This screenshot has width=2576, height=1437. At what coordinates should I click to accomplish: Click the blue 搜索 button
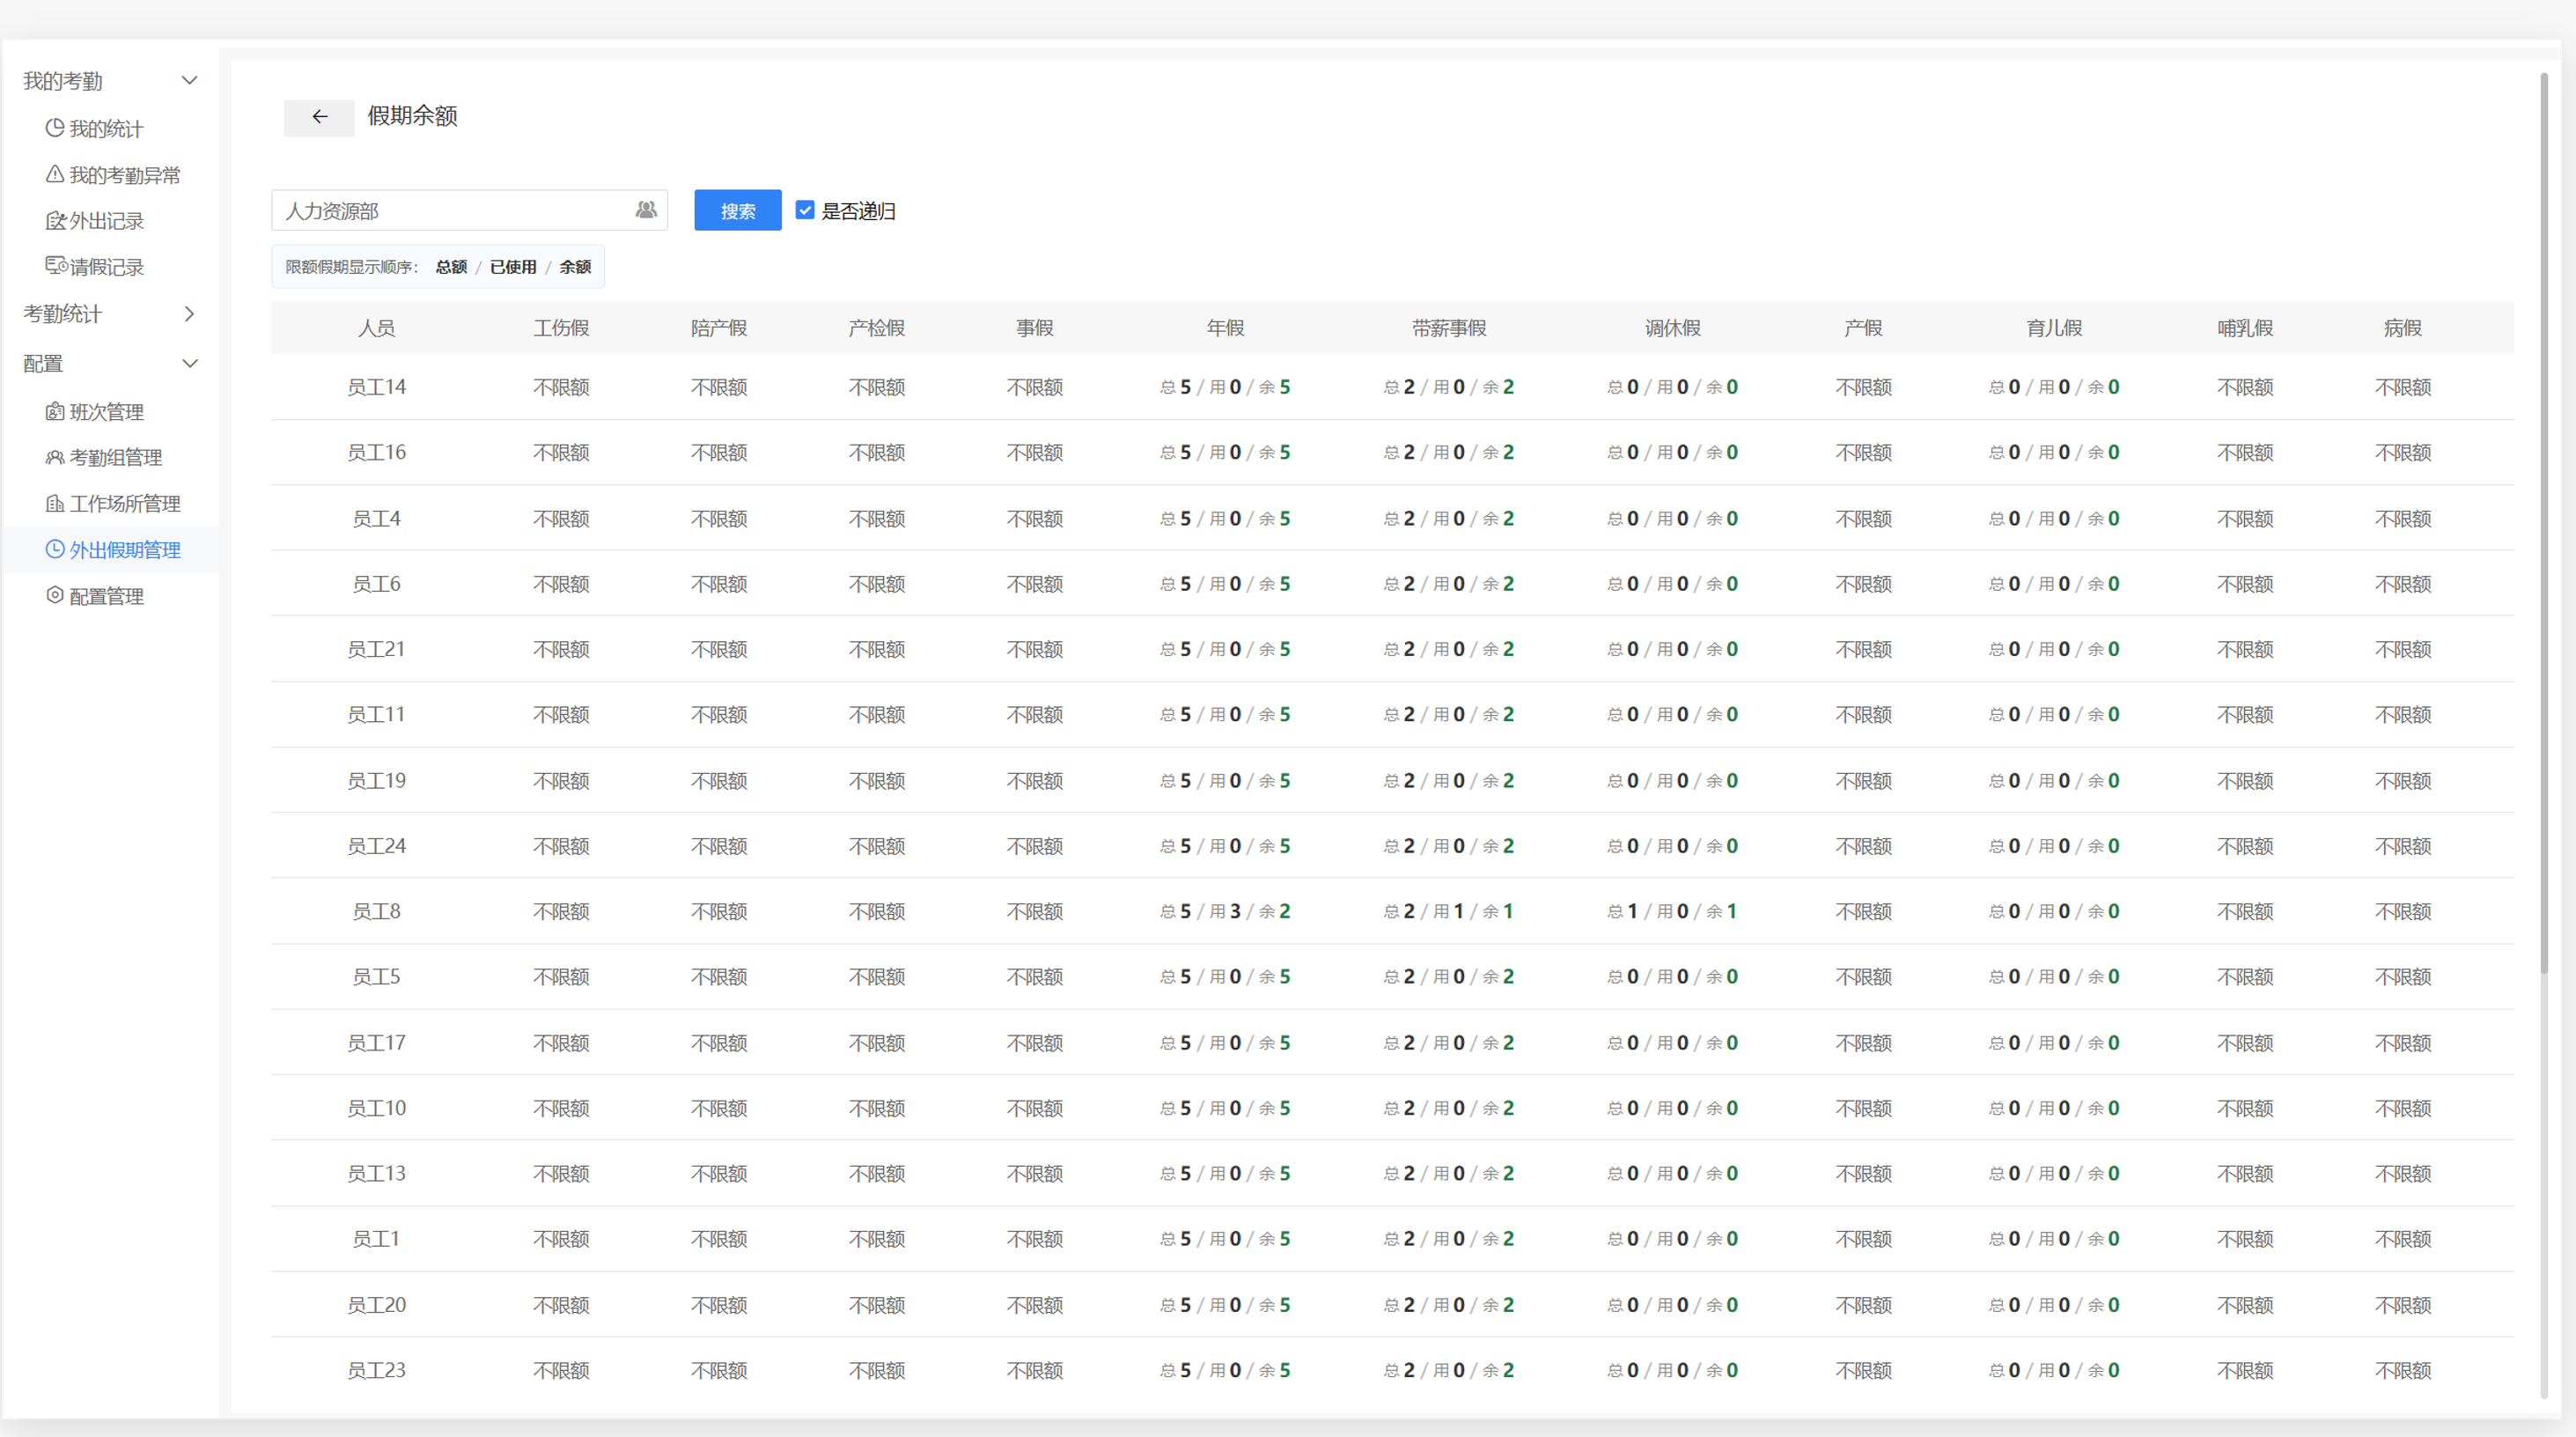coord(738,210)
